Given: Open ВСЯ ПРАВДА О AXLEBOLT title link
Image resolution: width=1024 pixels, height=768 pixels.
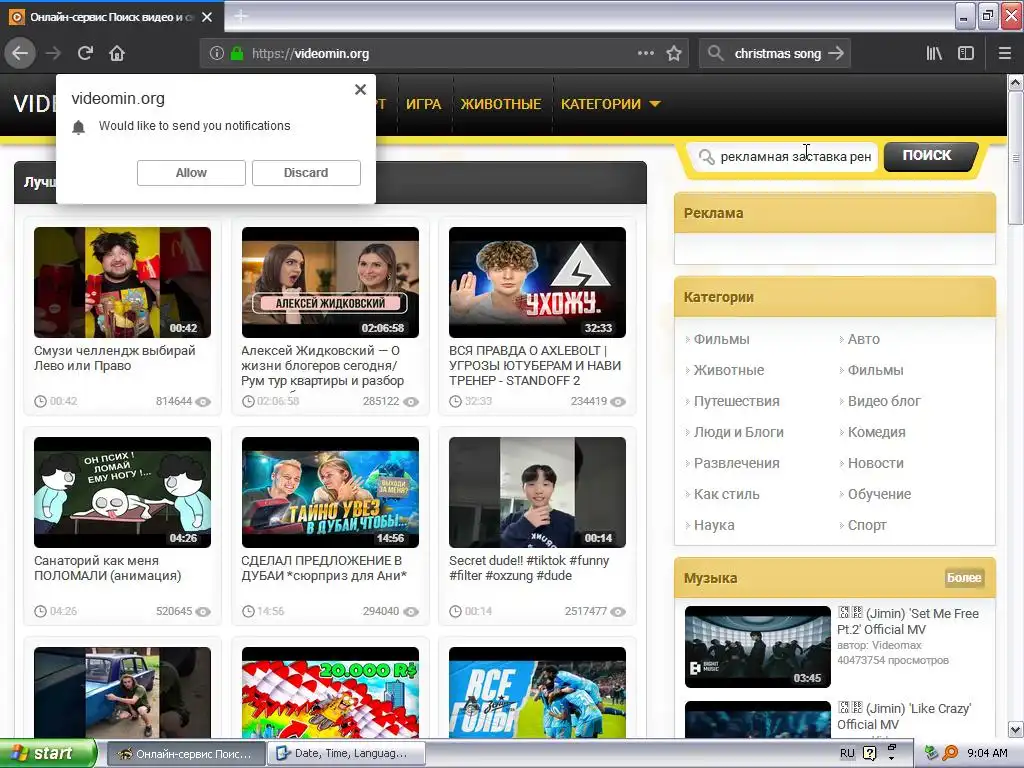Looking at the screenshot, I should [535, 366].
